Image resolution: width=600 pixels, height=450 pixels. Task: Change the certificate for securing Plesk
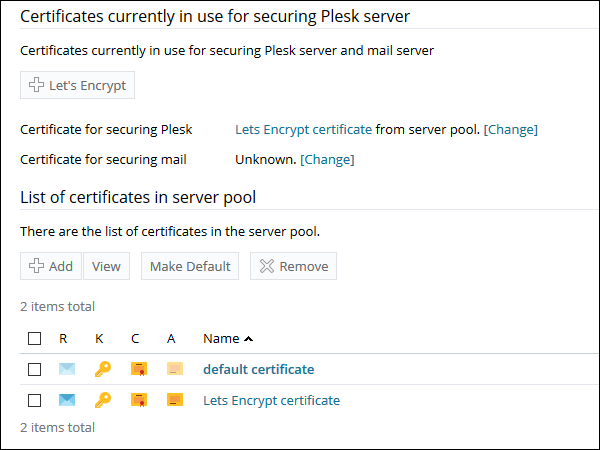pyautogui.click(x=510, y=130)
